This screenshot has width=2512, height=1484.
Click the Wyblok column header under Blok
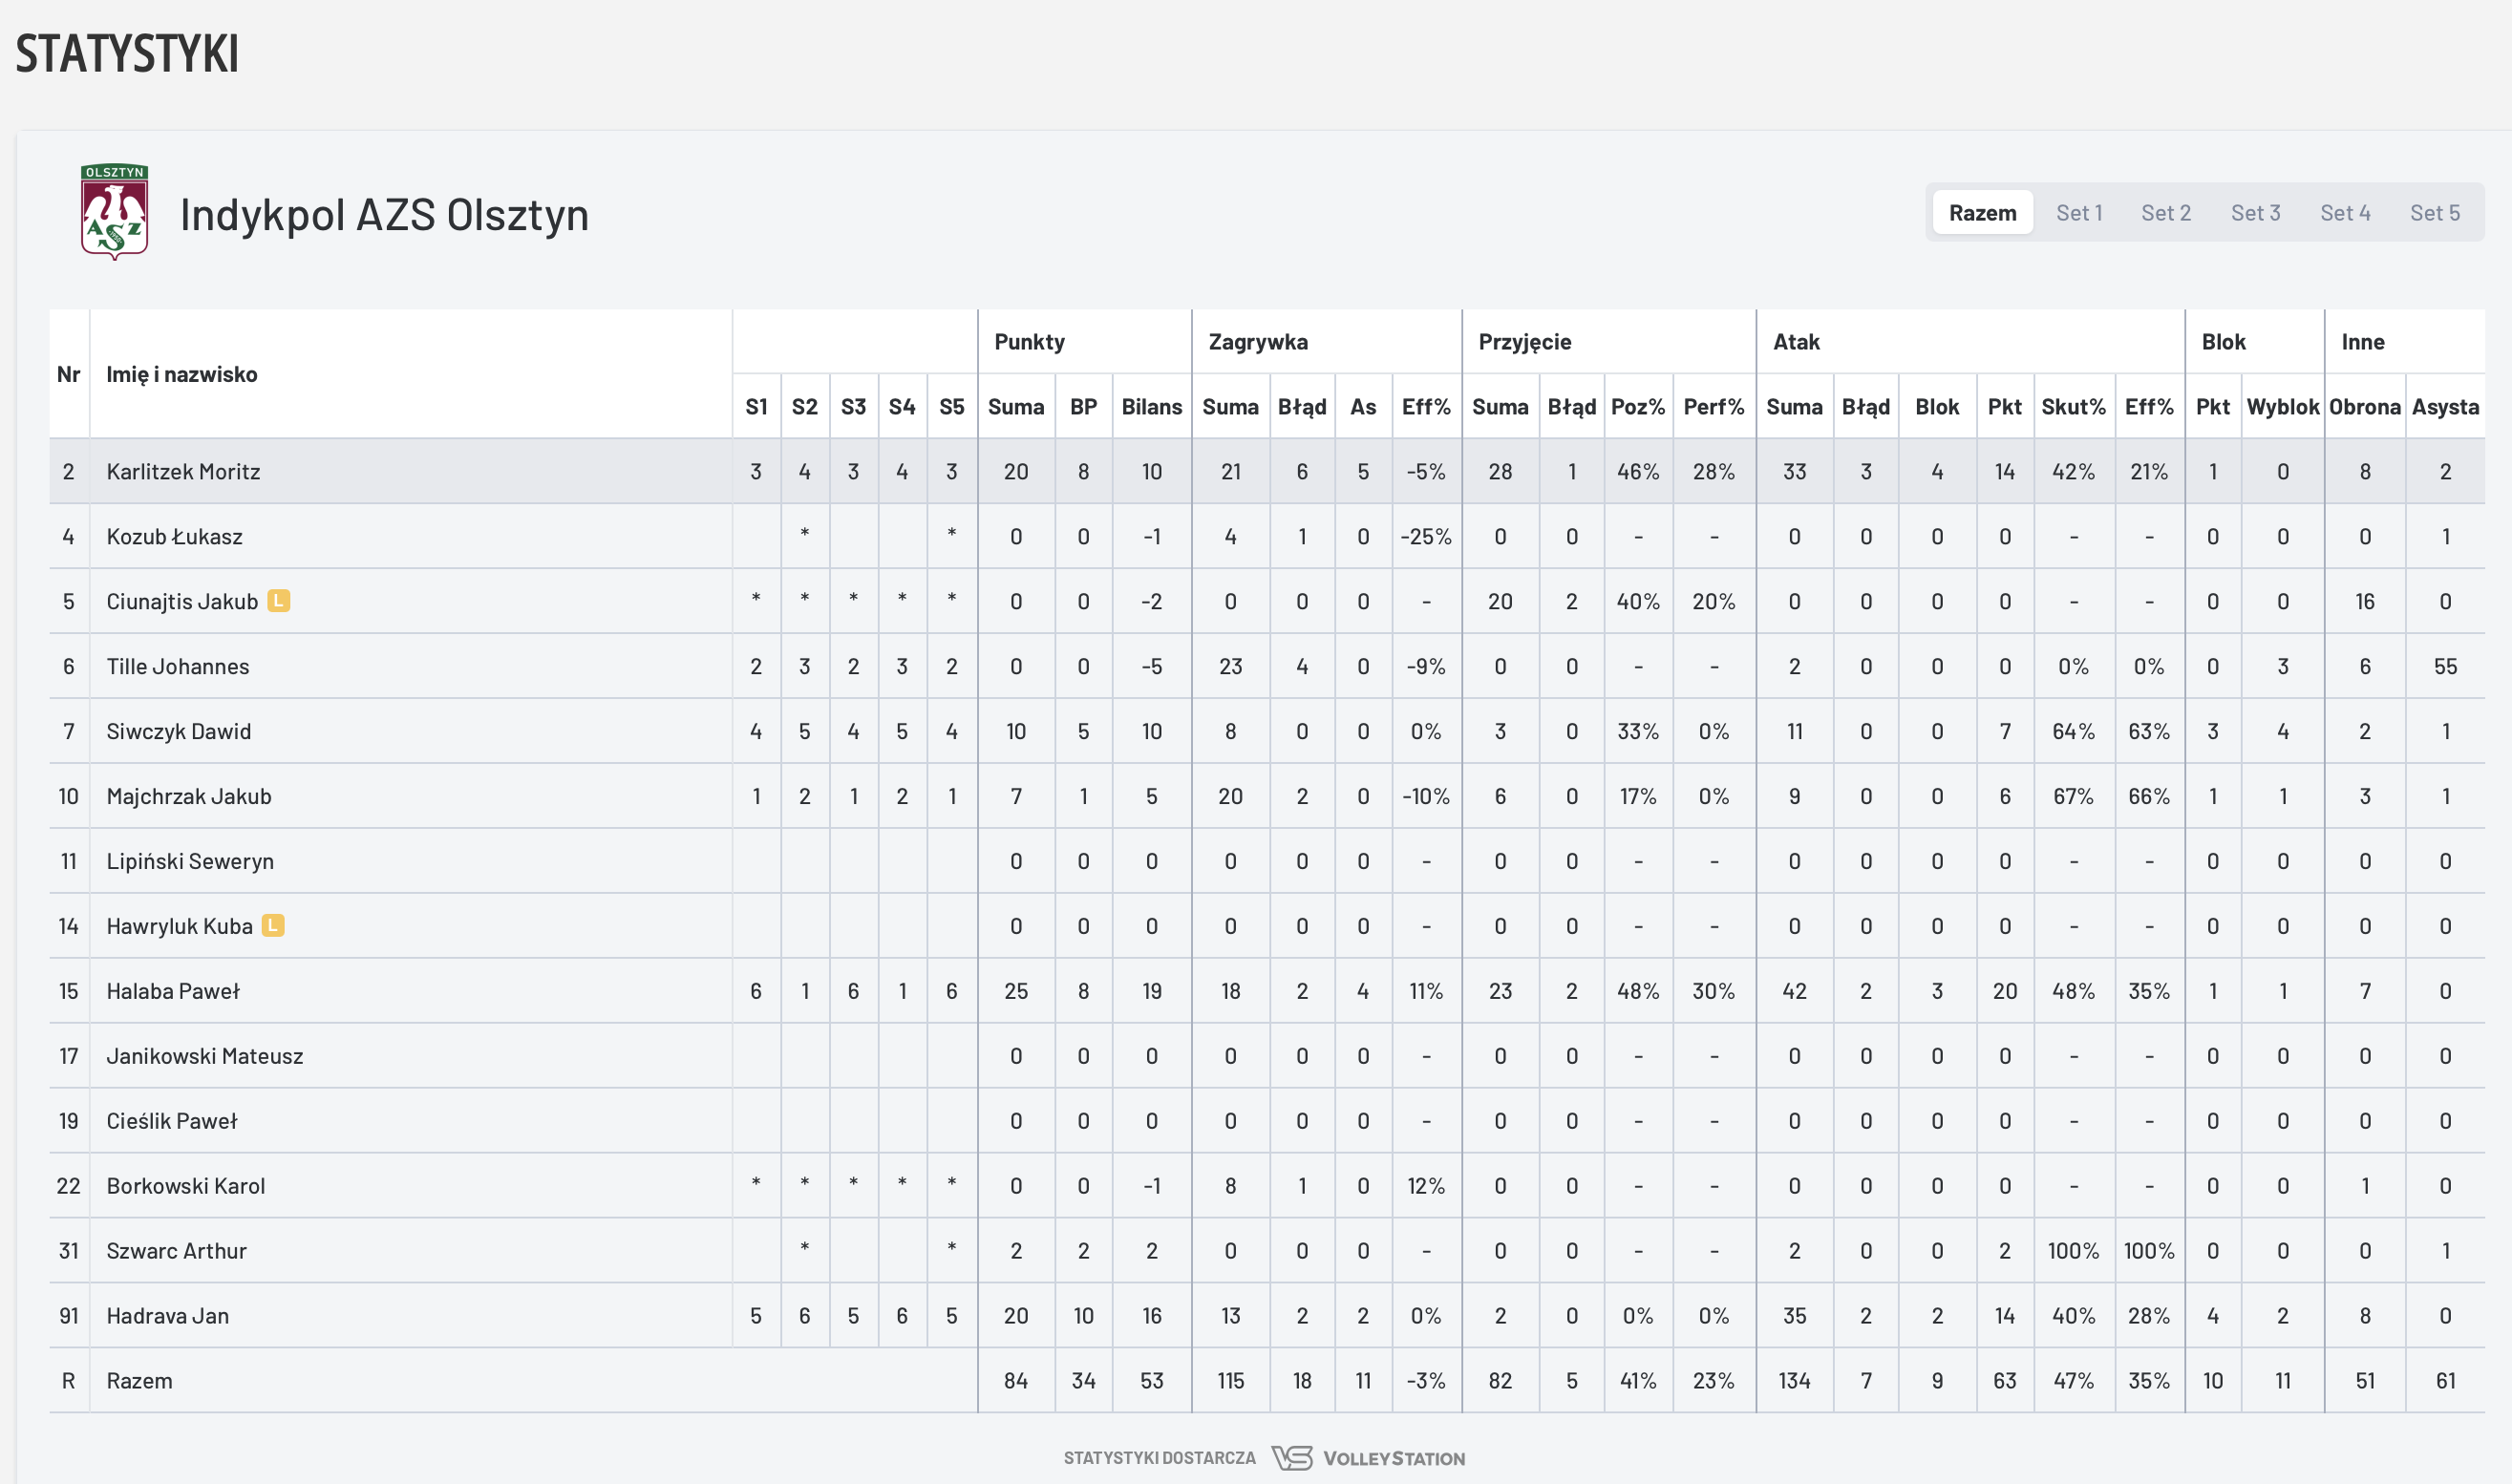(2282, 407)
